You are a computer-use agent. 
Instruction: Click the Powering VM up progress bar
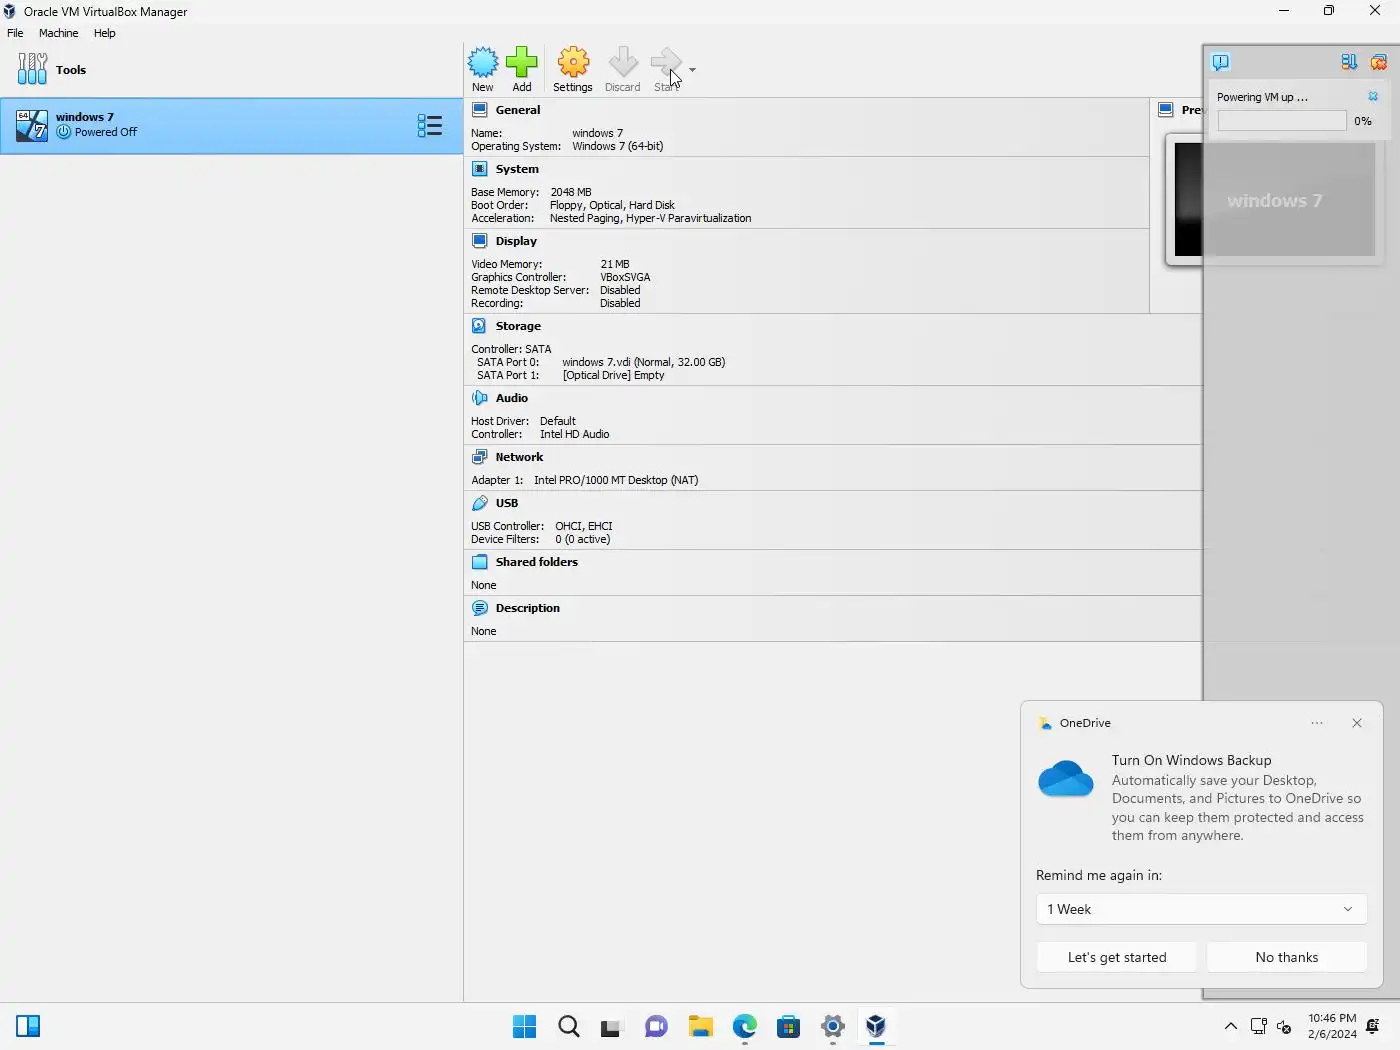[x=1282, y=121]
